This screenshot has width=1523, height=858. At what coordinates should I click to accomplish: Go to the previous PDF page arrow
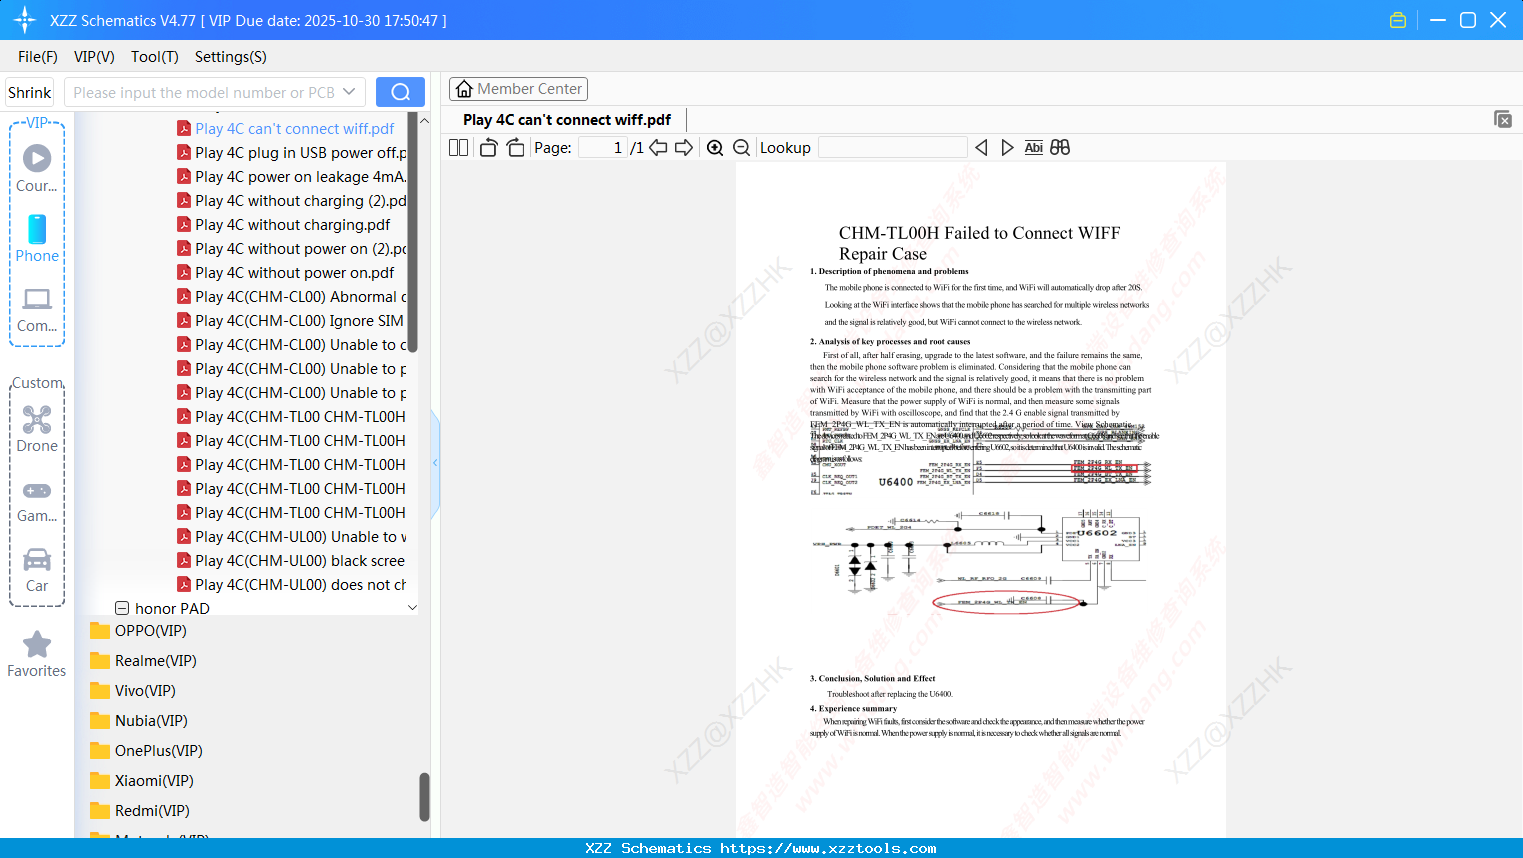tap(658, 148)
